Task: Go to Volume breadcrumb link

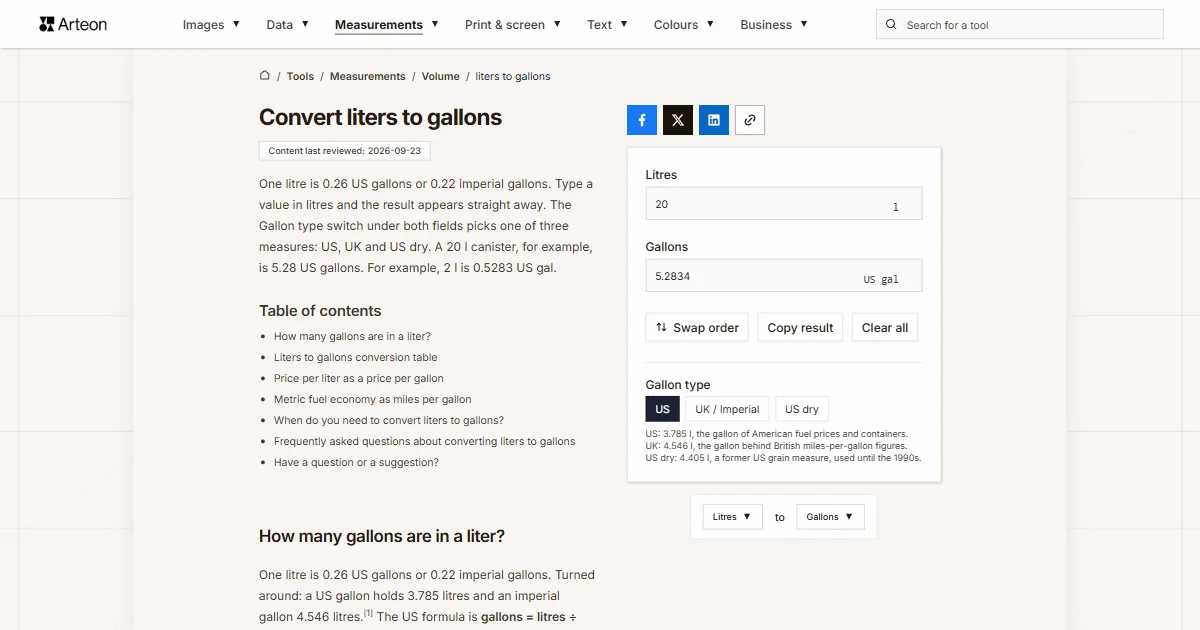Action: click(441, 76)
